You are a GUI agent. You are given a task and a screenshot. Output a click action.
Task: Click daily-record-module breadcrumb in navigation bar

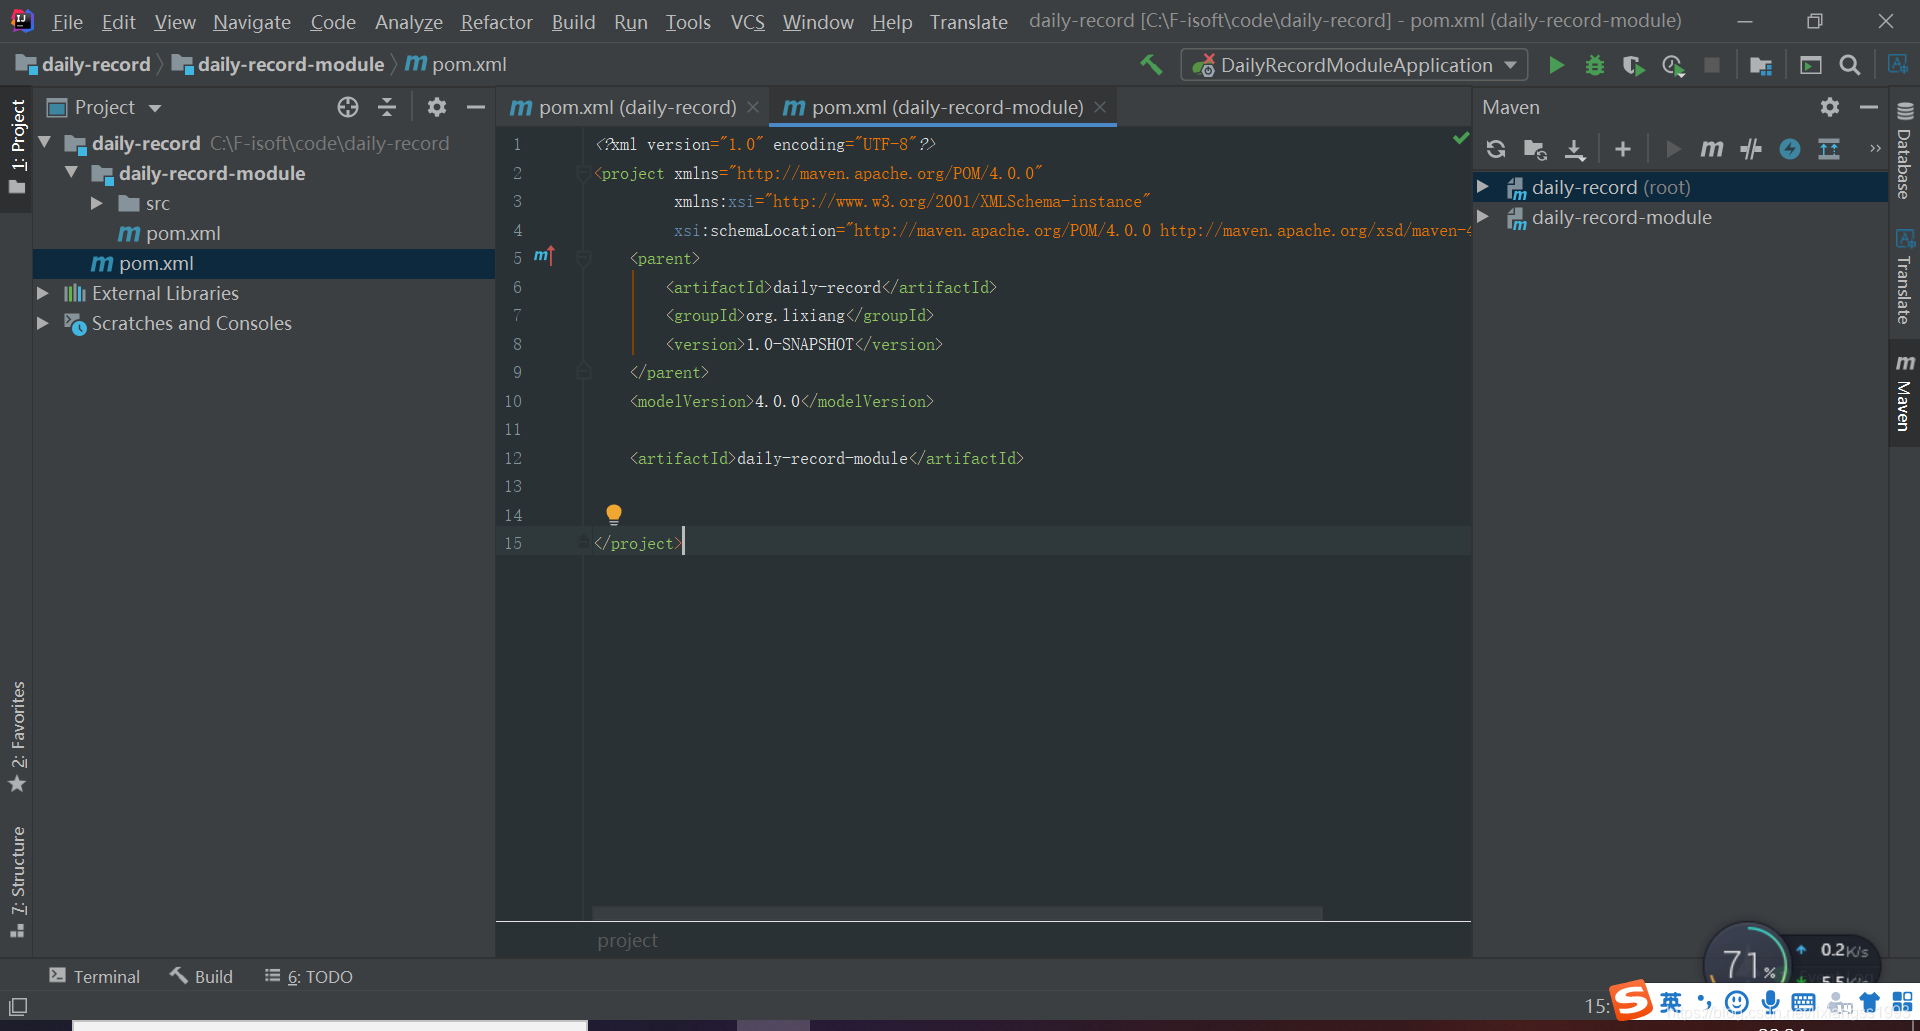pyautogui.click(x=278, y=64)
